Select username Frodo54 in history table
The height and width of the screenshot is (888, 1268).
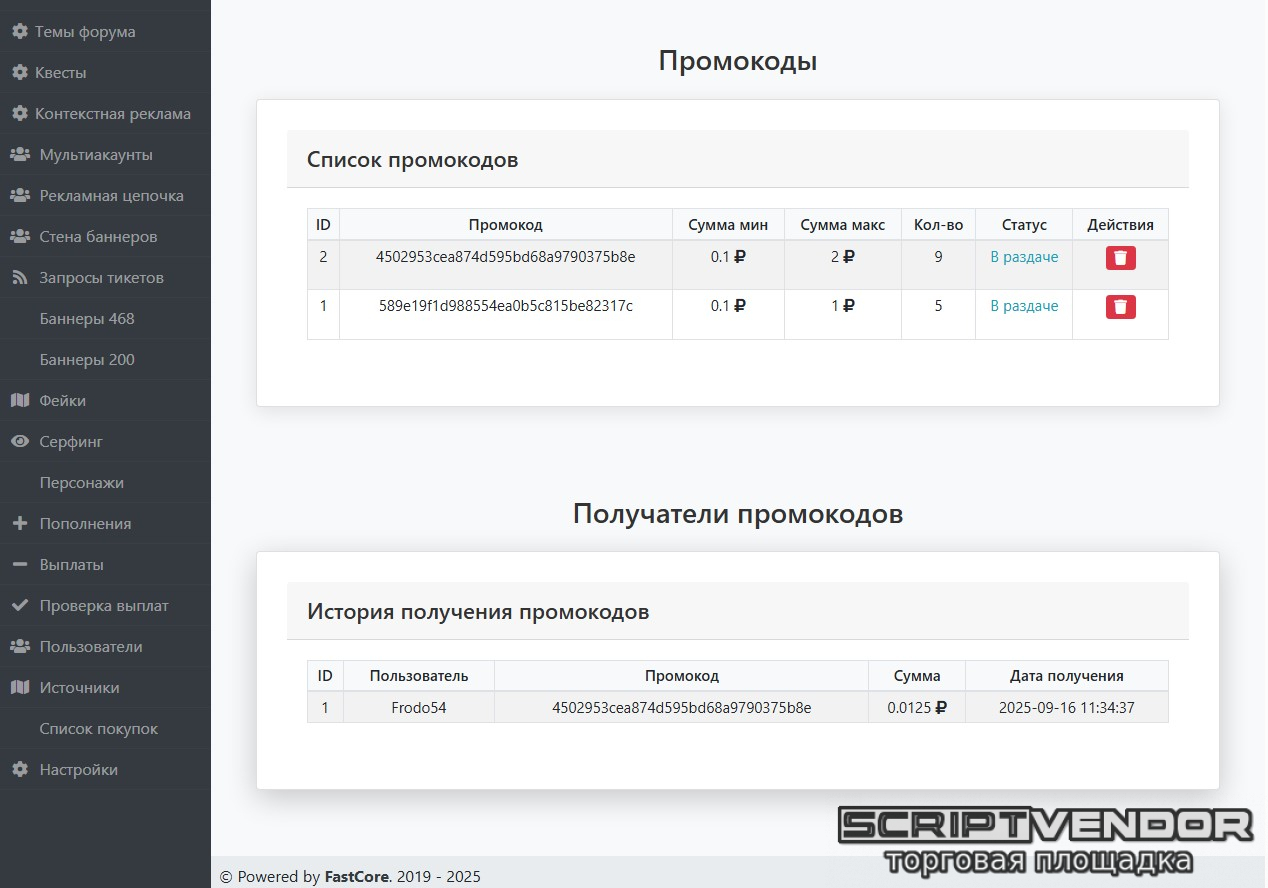(x=418, y=708)
